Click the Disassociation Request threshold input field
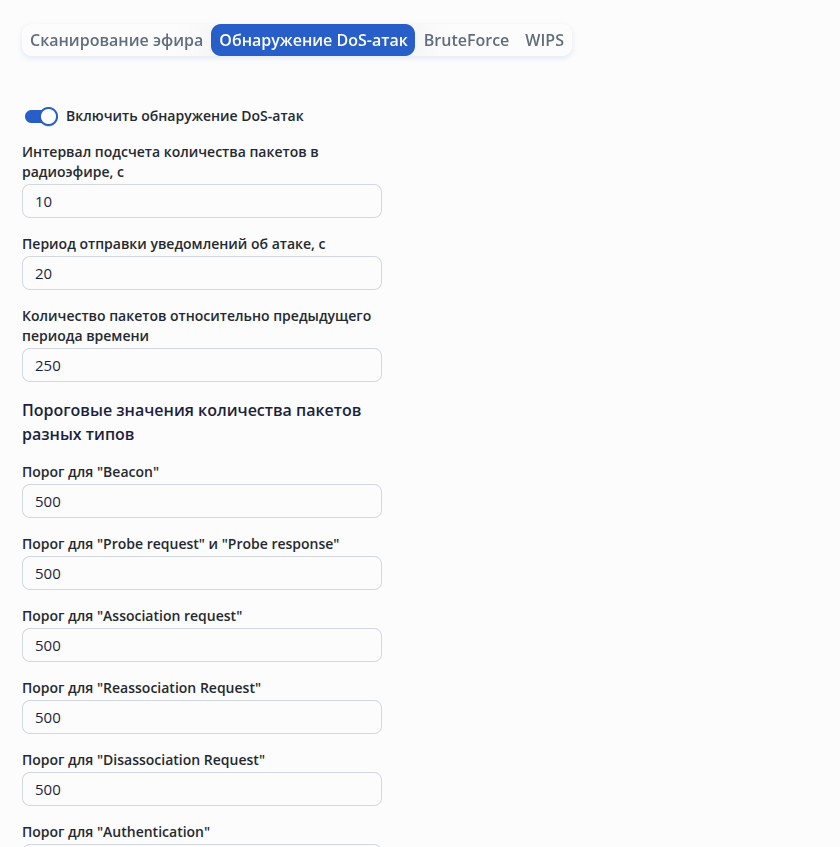Screen dimensions: 840x847 (201, 789)
